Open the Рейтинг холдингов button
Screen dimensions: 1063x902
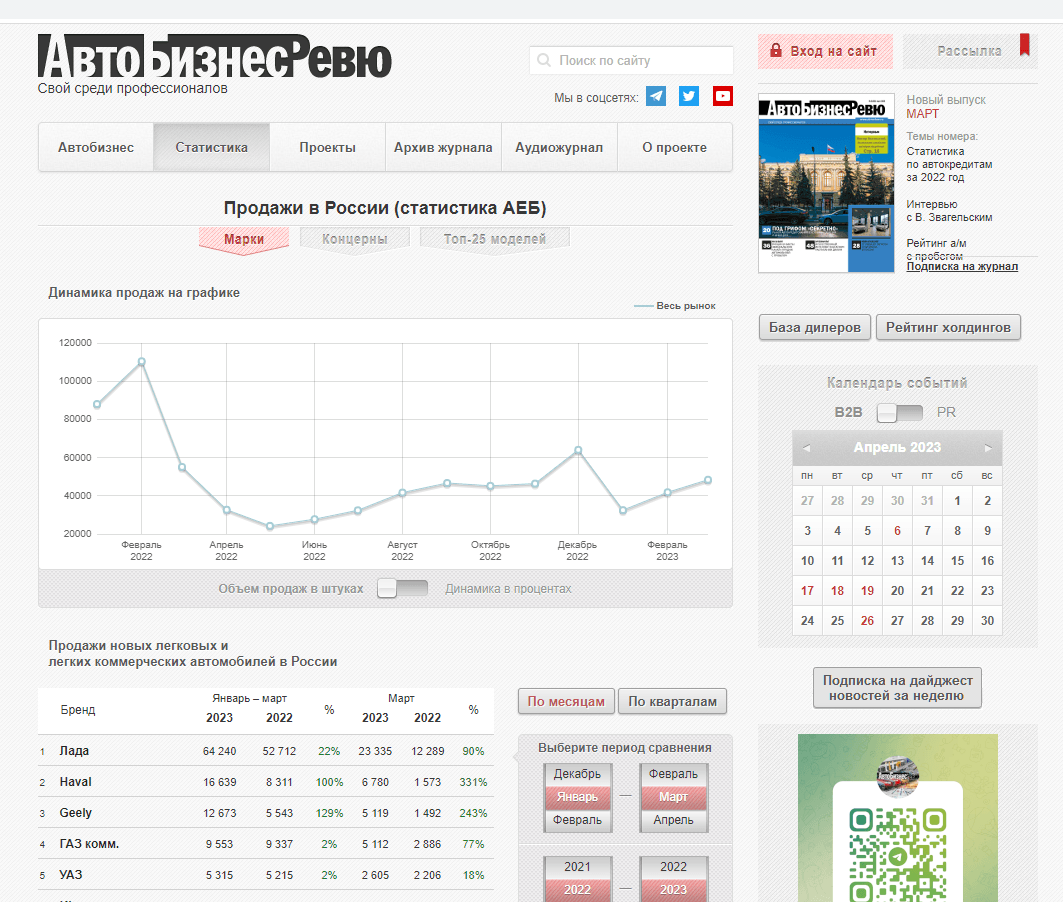point(948,327)
